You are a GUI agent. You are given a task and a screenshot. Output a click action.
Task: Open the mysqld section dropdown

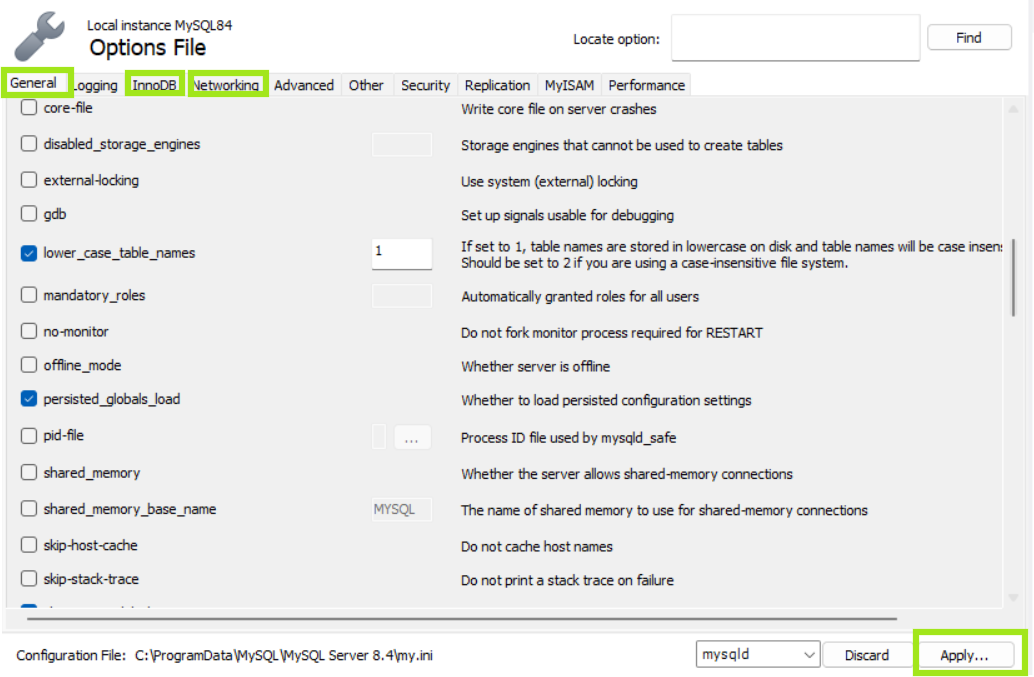(757, 655)
